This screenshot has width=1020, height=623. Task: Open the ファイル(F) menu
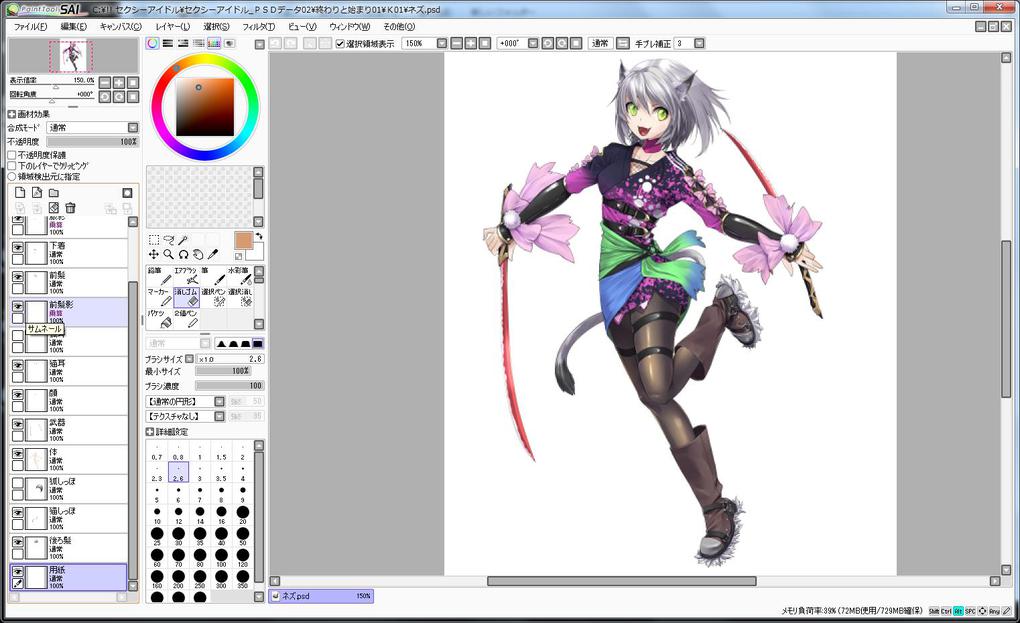click(x=31, y=27)
